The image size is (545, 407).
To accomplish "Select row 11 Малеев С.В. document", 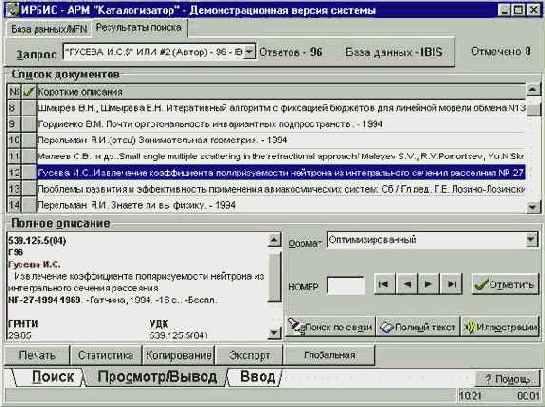I will pyautogui.click(x=281, y=156).
